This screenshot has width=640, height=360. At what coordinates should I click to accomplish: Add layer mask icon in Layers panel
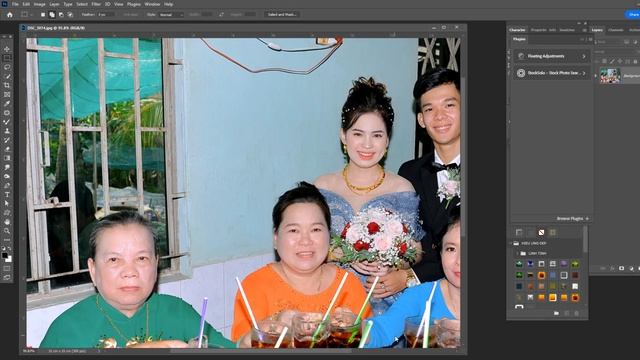(621, 268)
